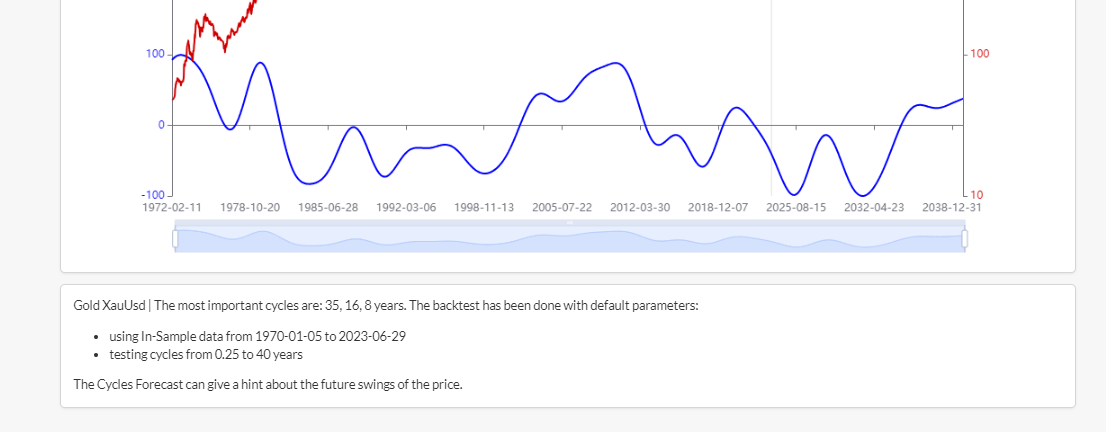The height and width of the screenshot is (432, 1106).
Task: Click the 2025-08-15 x-axis date label
Action: coord(796,208)
